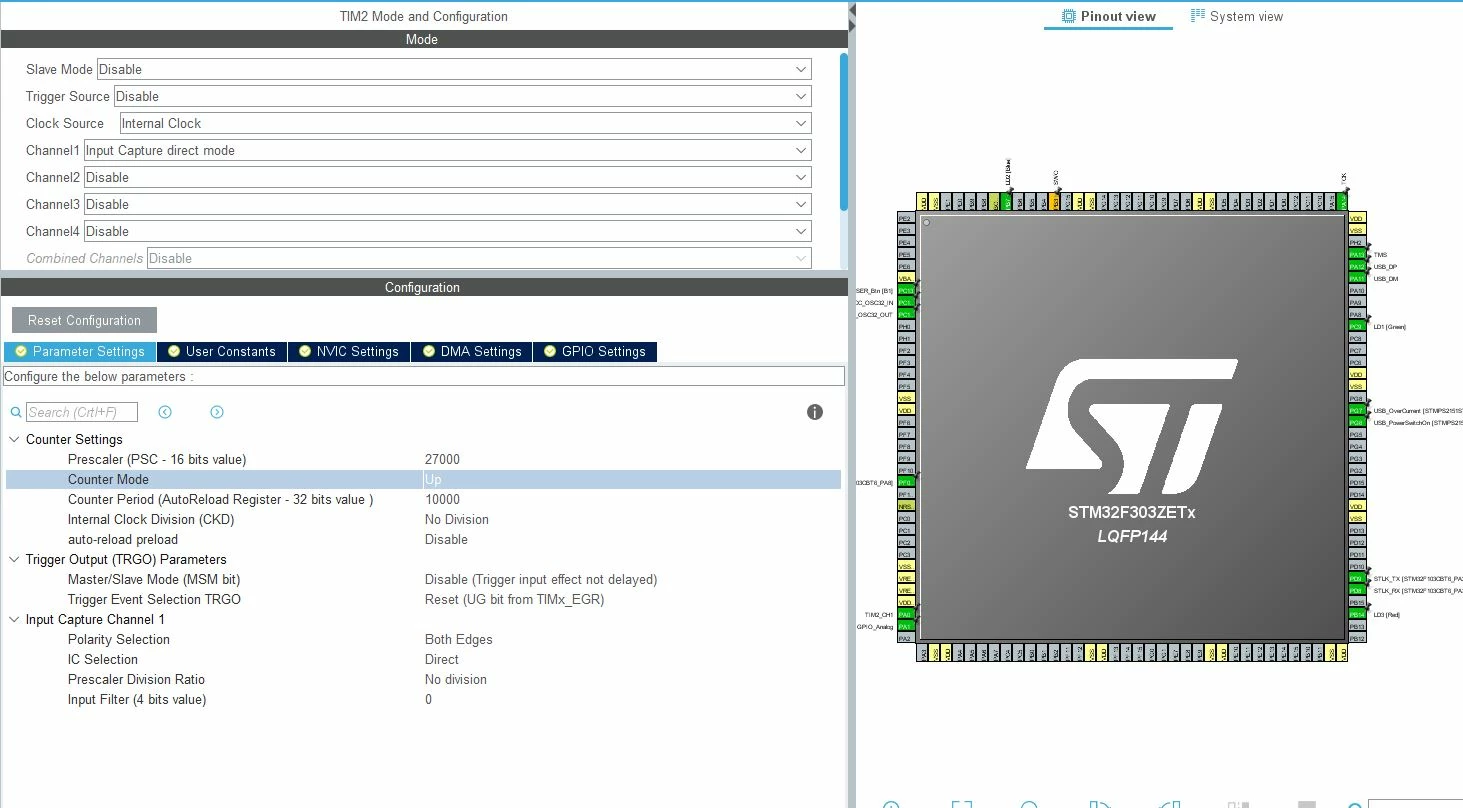The image size is (1463, 808).
Task: Click pin PA0 labeled TIM2_CH1
Action: (x=905, y=614)
